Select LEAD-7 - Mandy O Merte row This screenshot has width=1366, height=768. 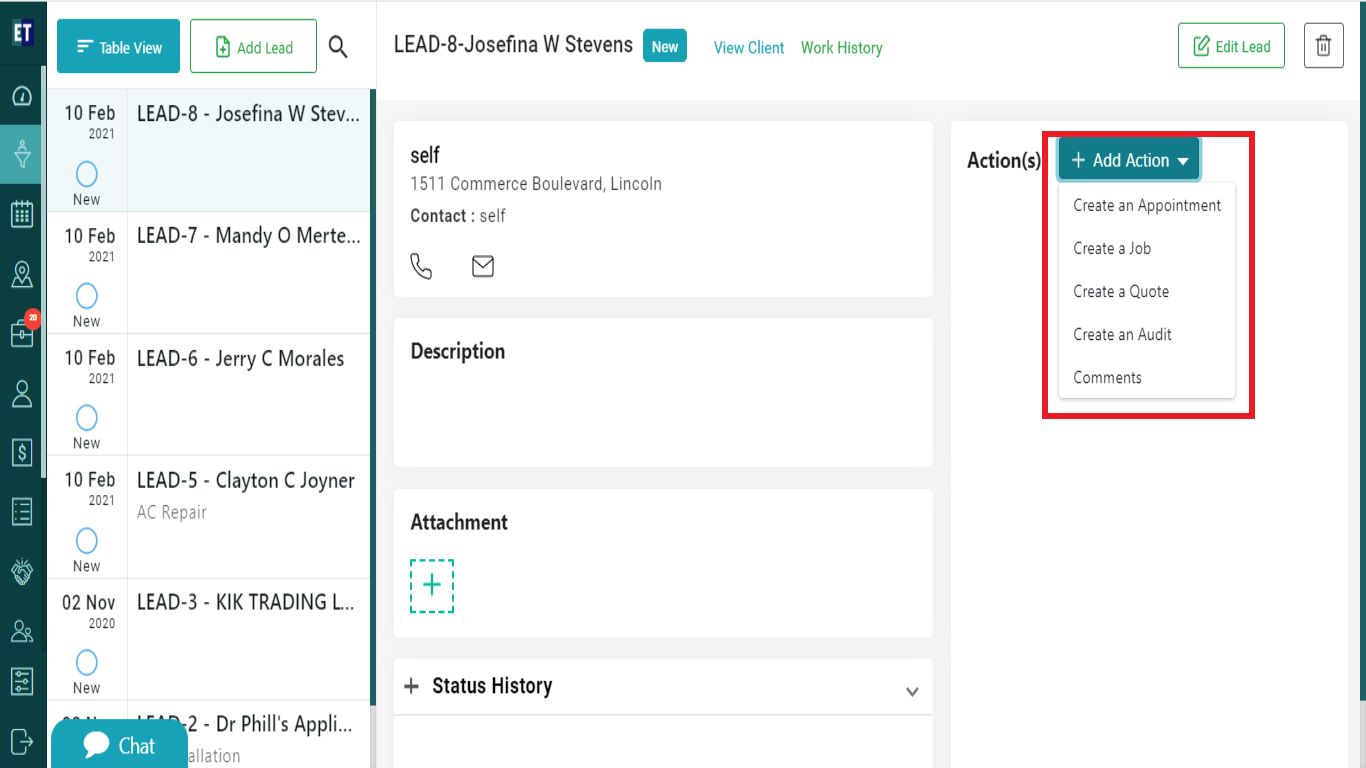tap(209, 272)
